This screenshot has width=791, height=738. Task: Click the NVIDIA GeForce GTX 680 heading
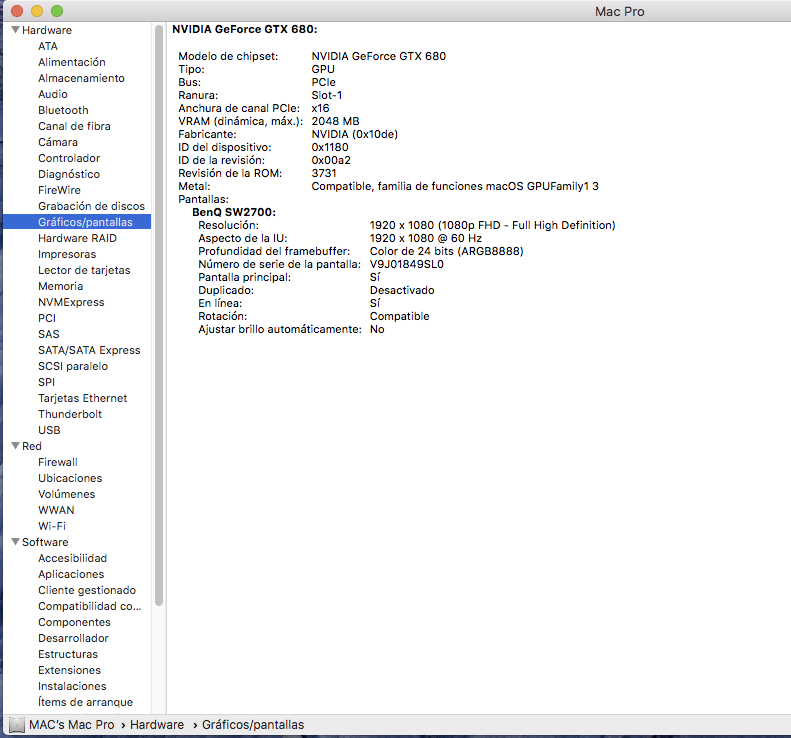[x=245, y=29]
